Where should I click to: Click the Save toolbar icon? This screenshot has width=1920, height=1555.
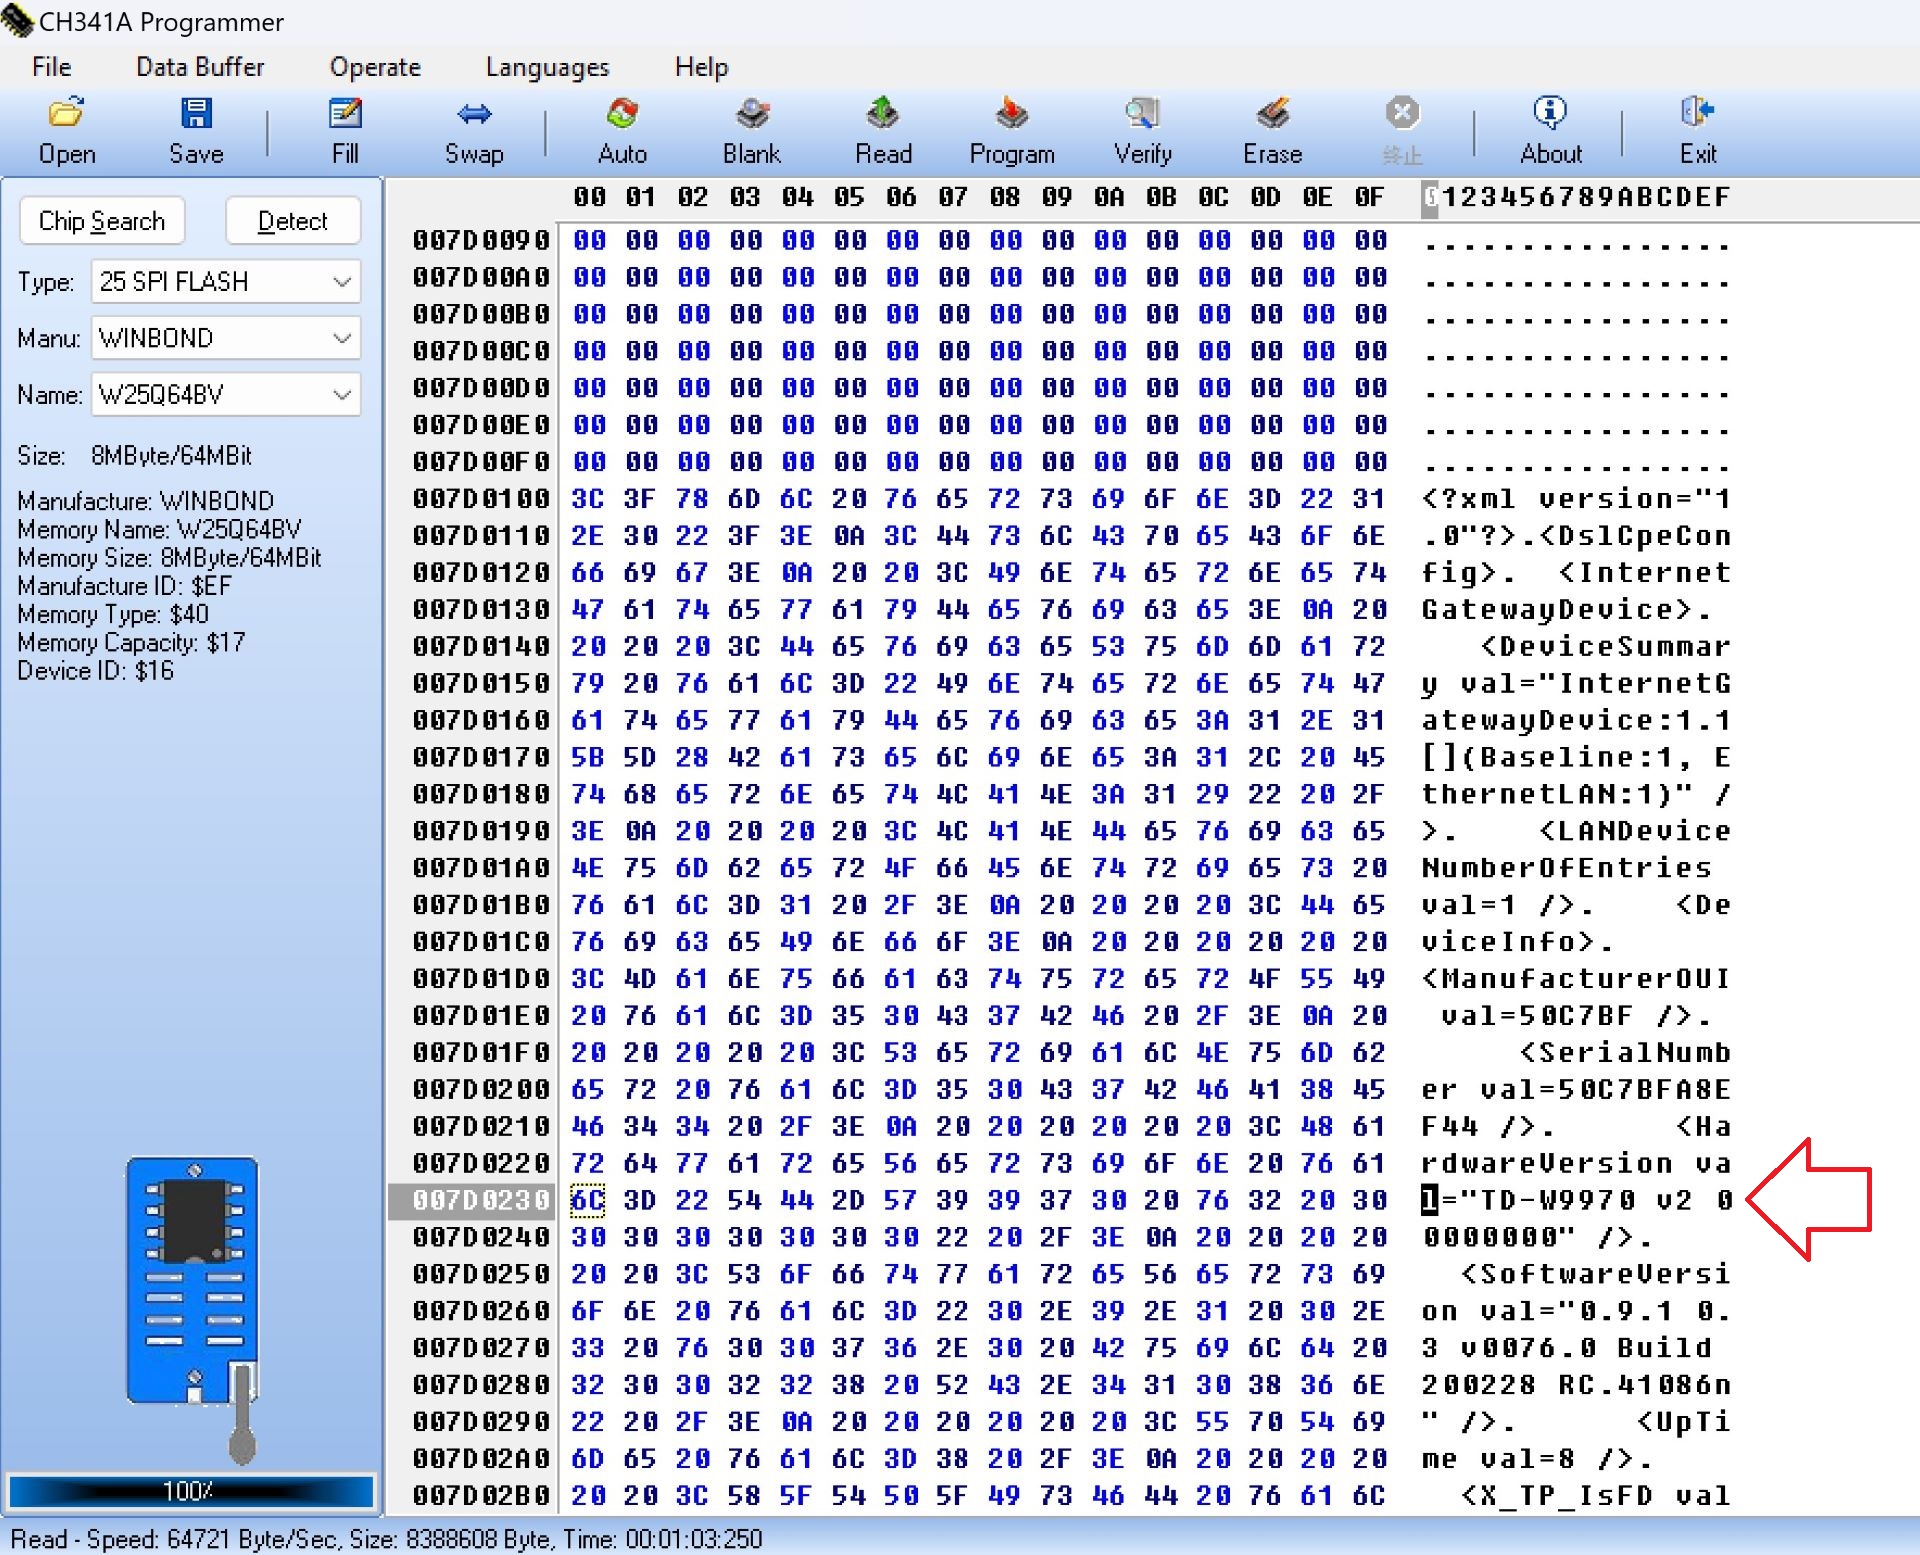[x=196, y=113]
